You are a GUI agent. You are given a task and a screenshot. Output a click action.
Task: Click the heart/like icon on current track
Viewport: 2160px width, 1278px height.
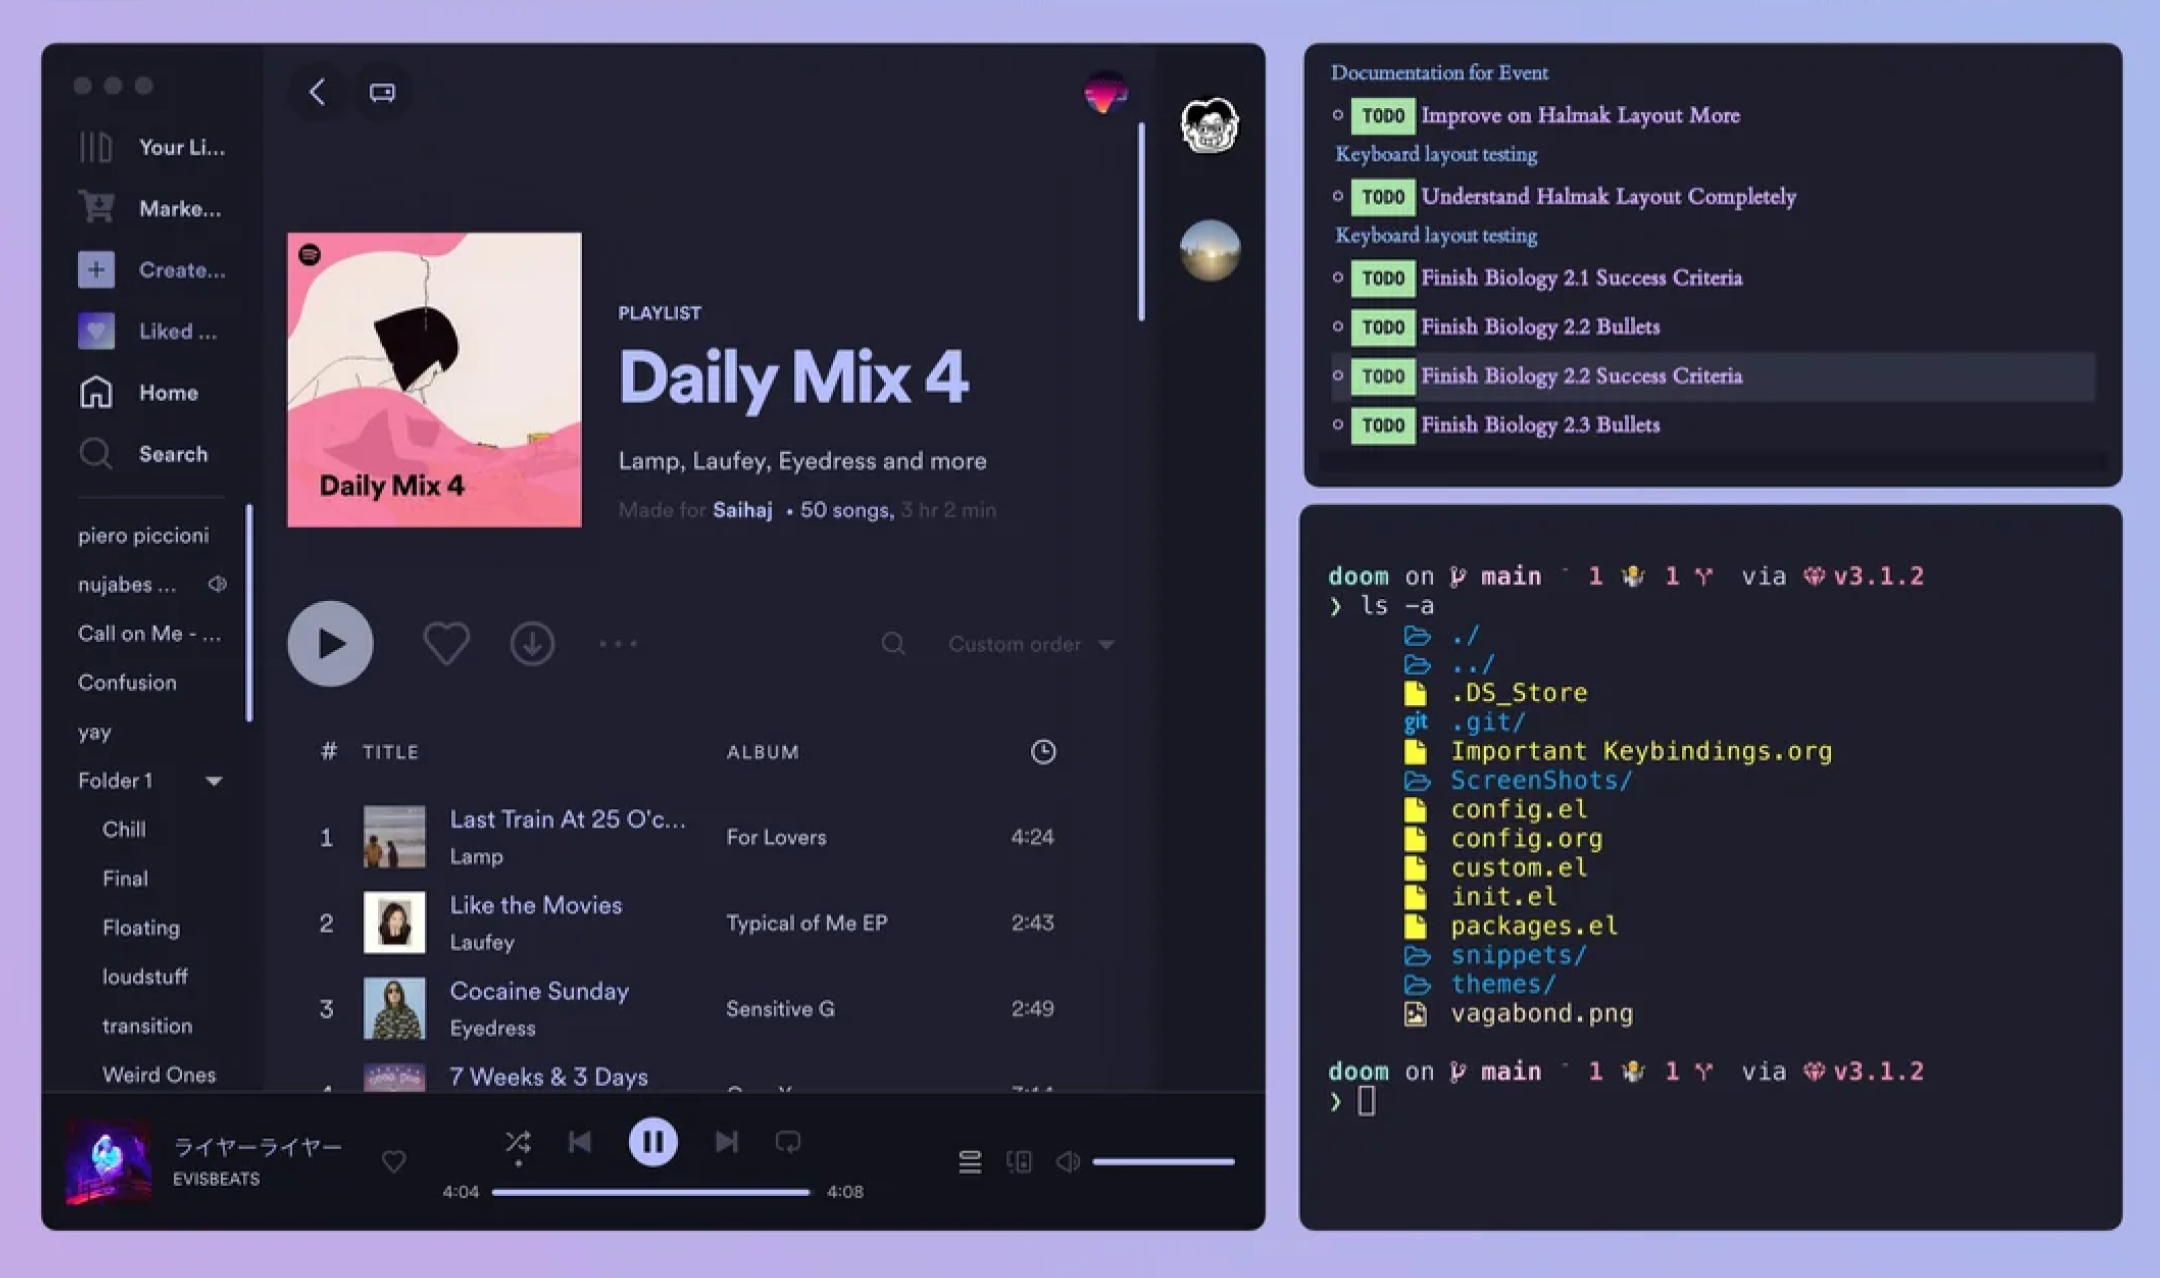coord(394,1159)
